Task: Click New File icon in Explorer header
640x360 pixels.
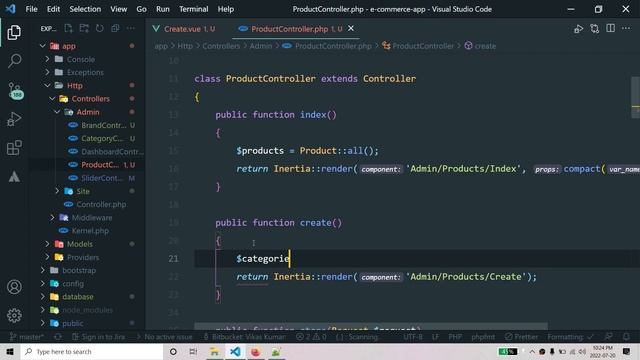Action: click(x=68, y=28)
